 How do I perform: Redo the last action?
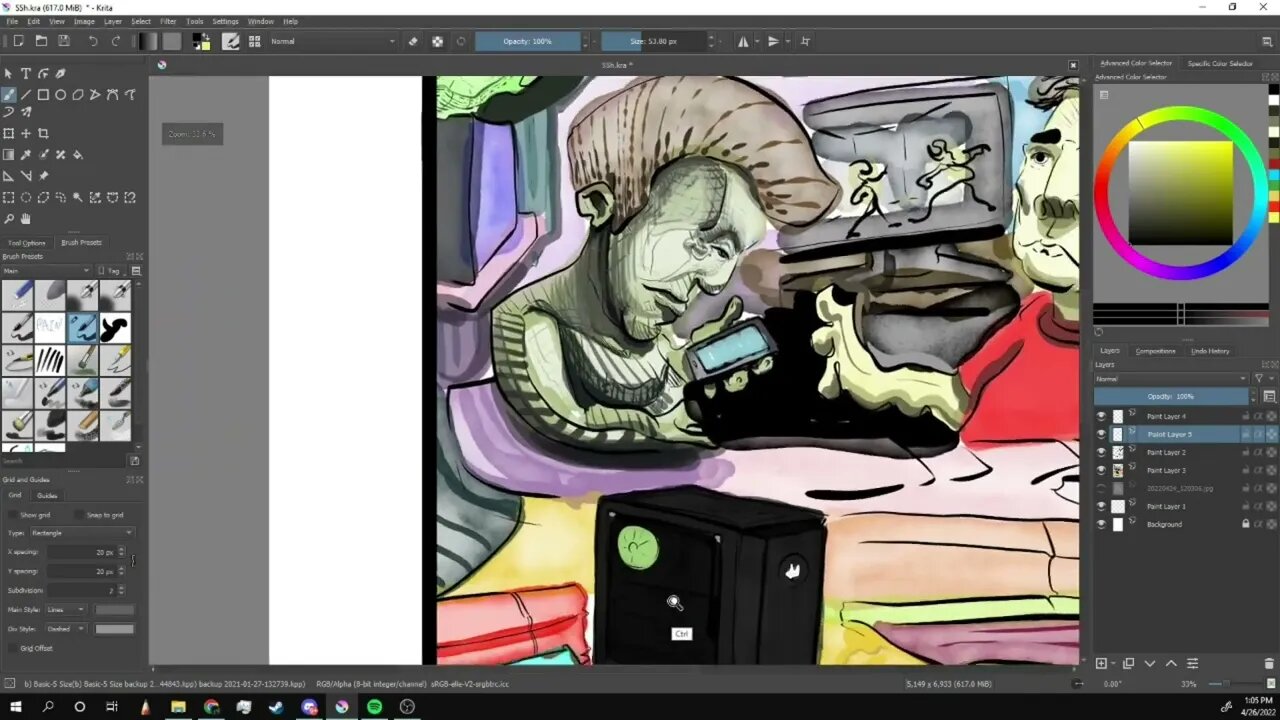(116, 41)
